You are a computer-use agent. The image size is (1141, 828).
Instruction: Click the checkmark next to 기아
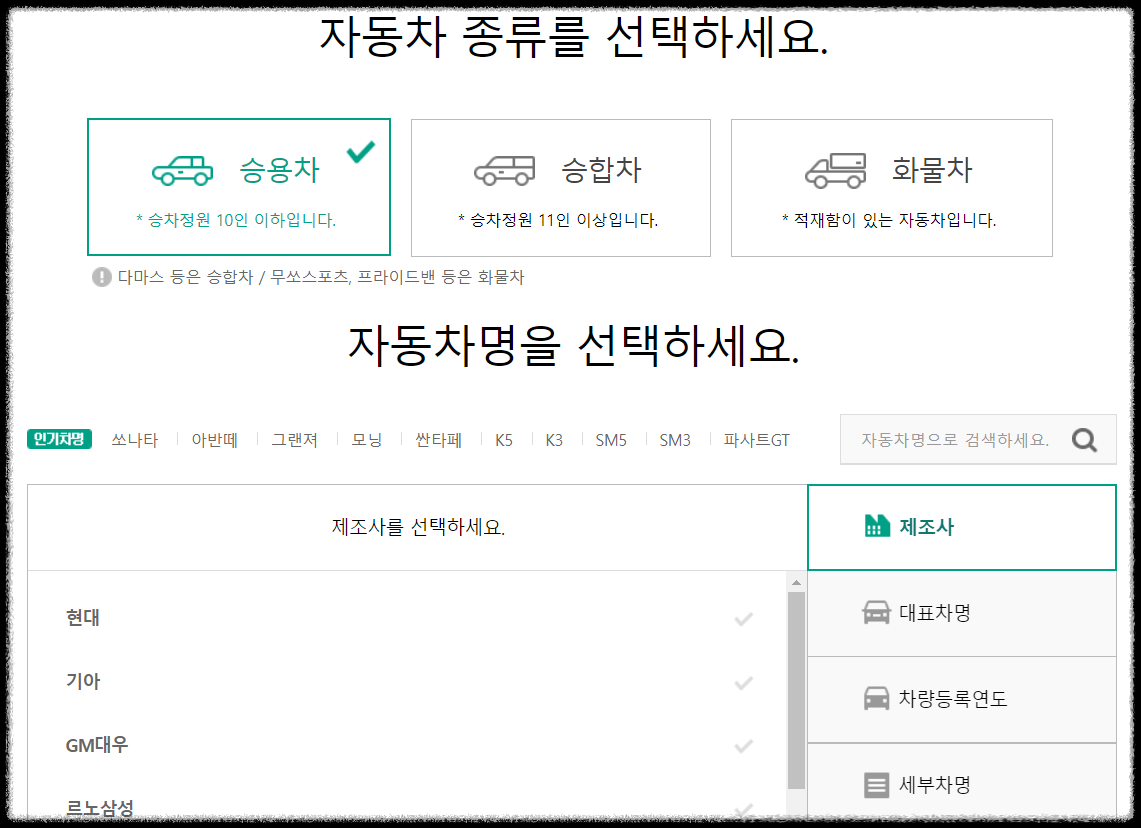click(x=742, y=683)
